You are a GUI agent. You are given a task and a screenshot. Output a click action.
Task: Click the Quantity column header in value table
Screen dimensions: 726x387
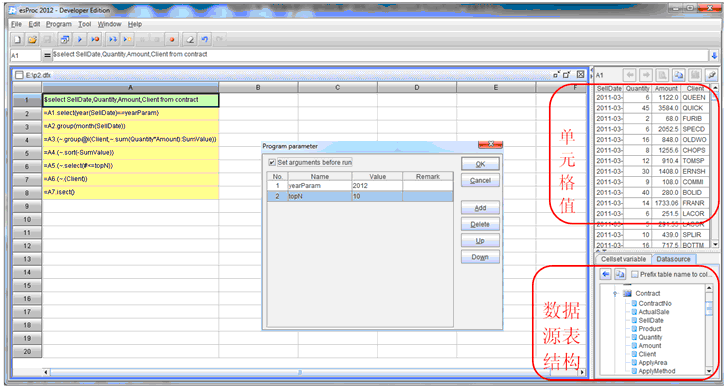click(637, 88)
